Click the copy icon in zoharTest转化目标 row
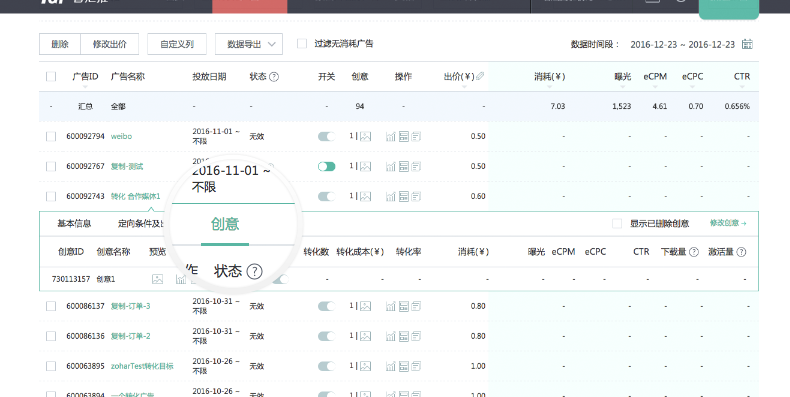Viewport: 790px width, 397px height. pos(416,366)
